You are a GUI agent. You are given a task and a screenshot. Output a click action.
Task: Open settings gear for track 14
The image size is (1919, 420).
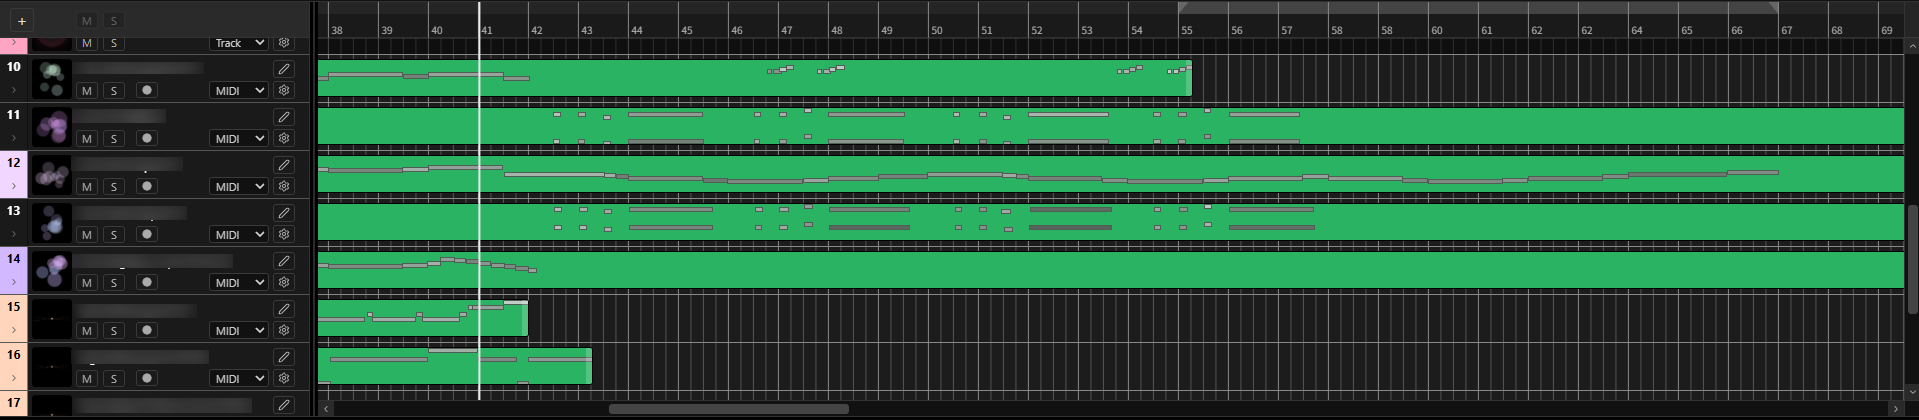284,282
